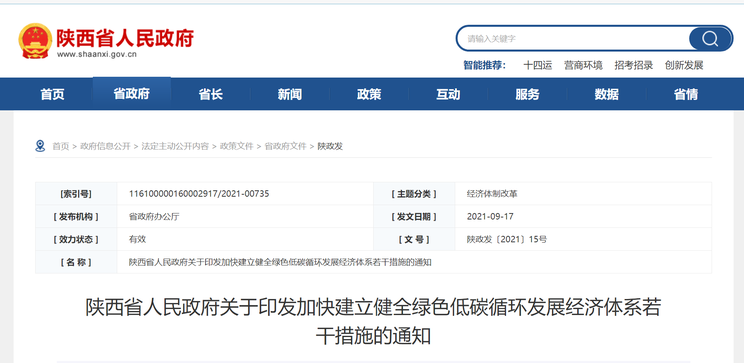Select index number 116100000160002917/2021-00735

coord(199,194)
